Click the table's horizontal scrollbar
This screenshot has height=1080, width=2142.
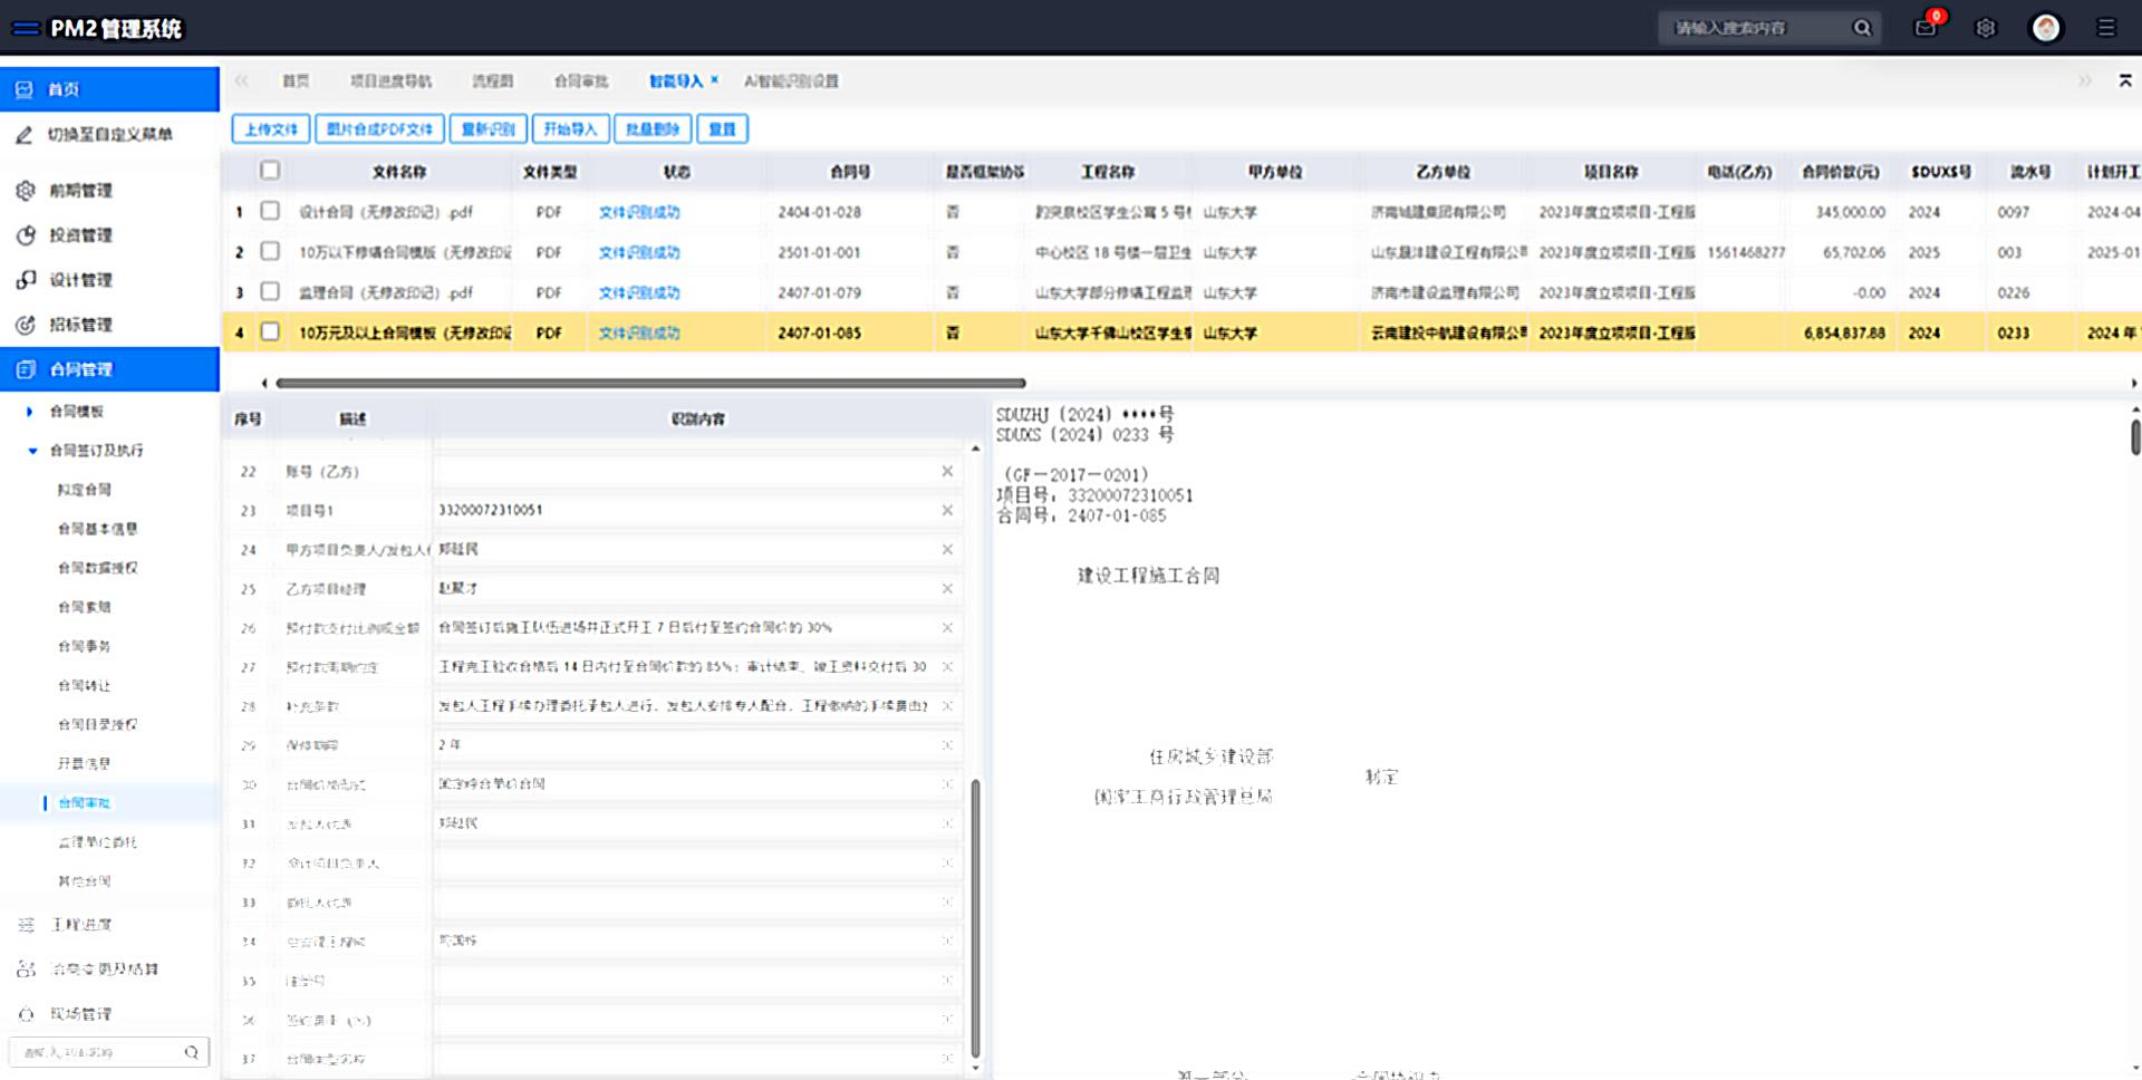click(x=650, y=383)
